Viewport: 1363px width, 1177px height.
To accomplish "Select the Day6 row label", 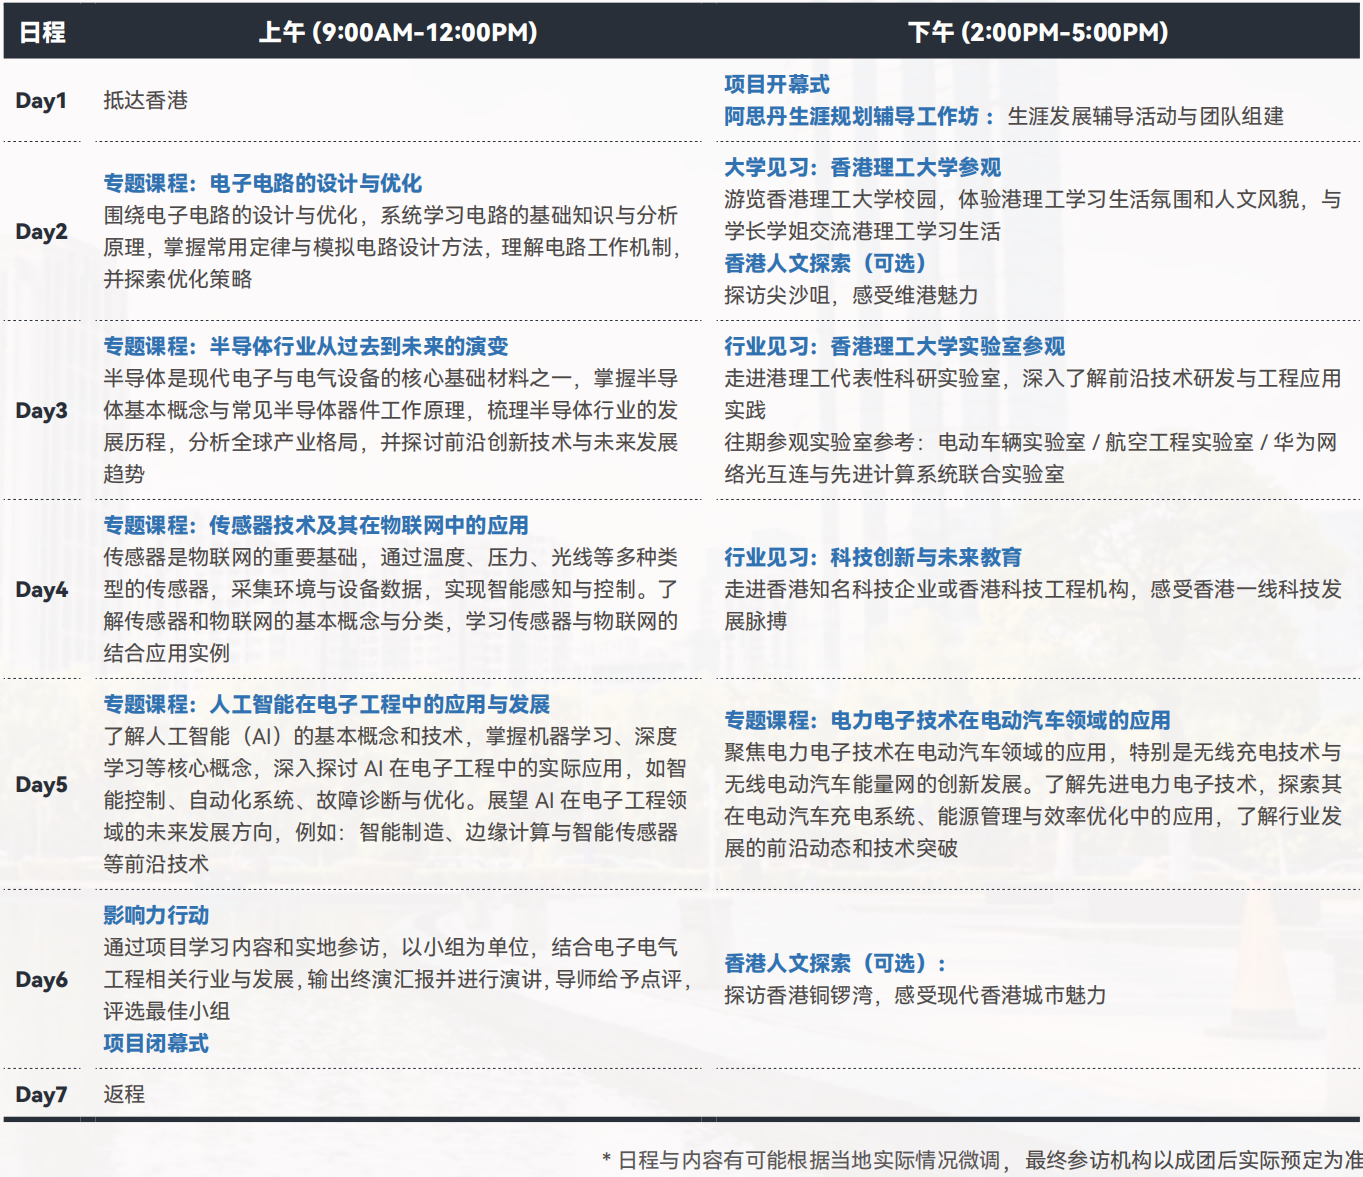I will [x=42, y=980].
